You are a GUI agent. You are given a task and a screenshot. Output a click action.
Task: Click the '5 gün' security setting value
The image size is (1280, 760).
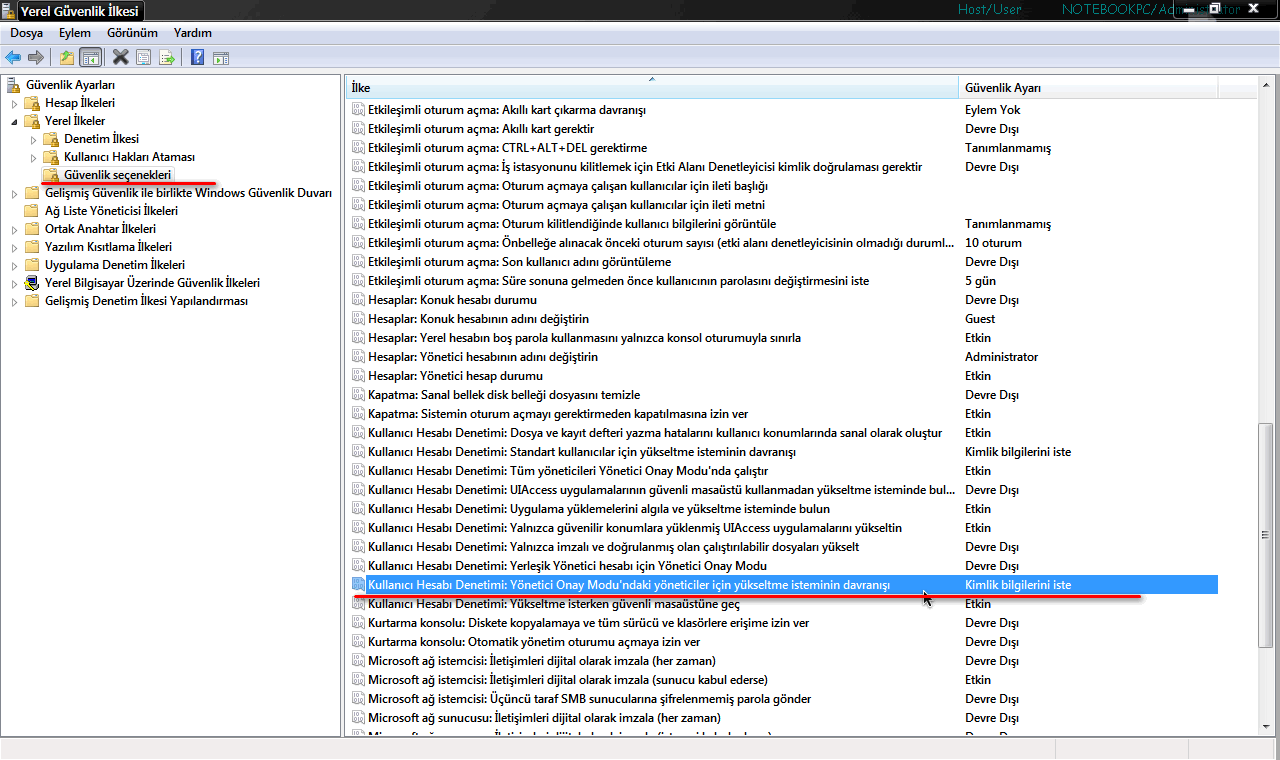click(980, 281)
